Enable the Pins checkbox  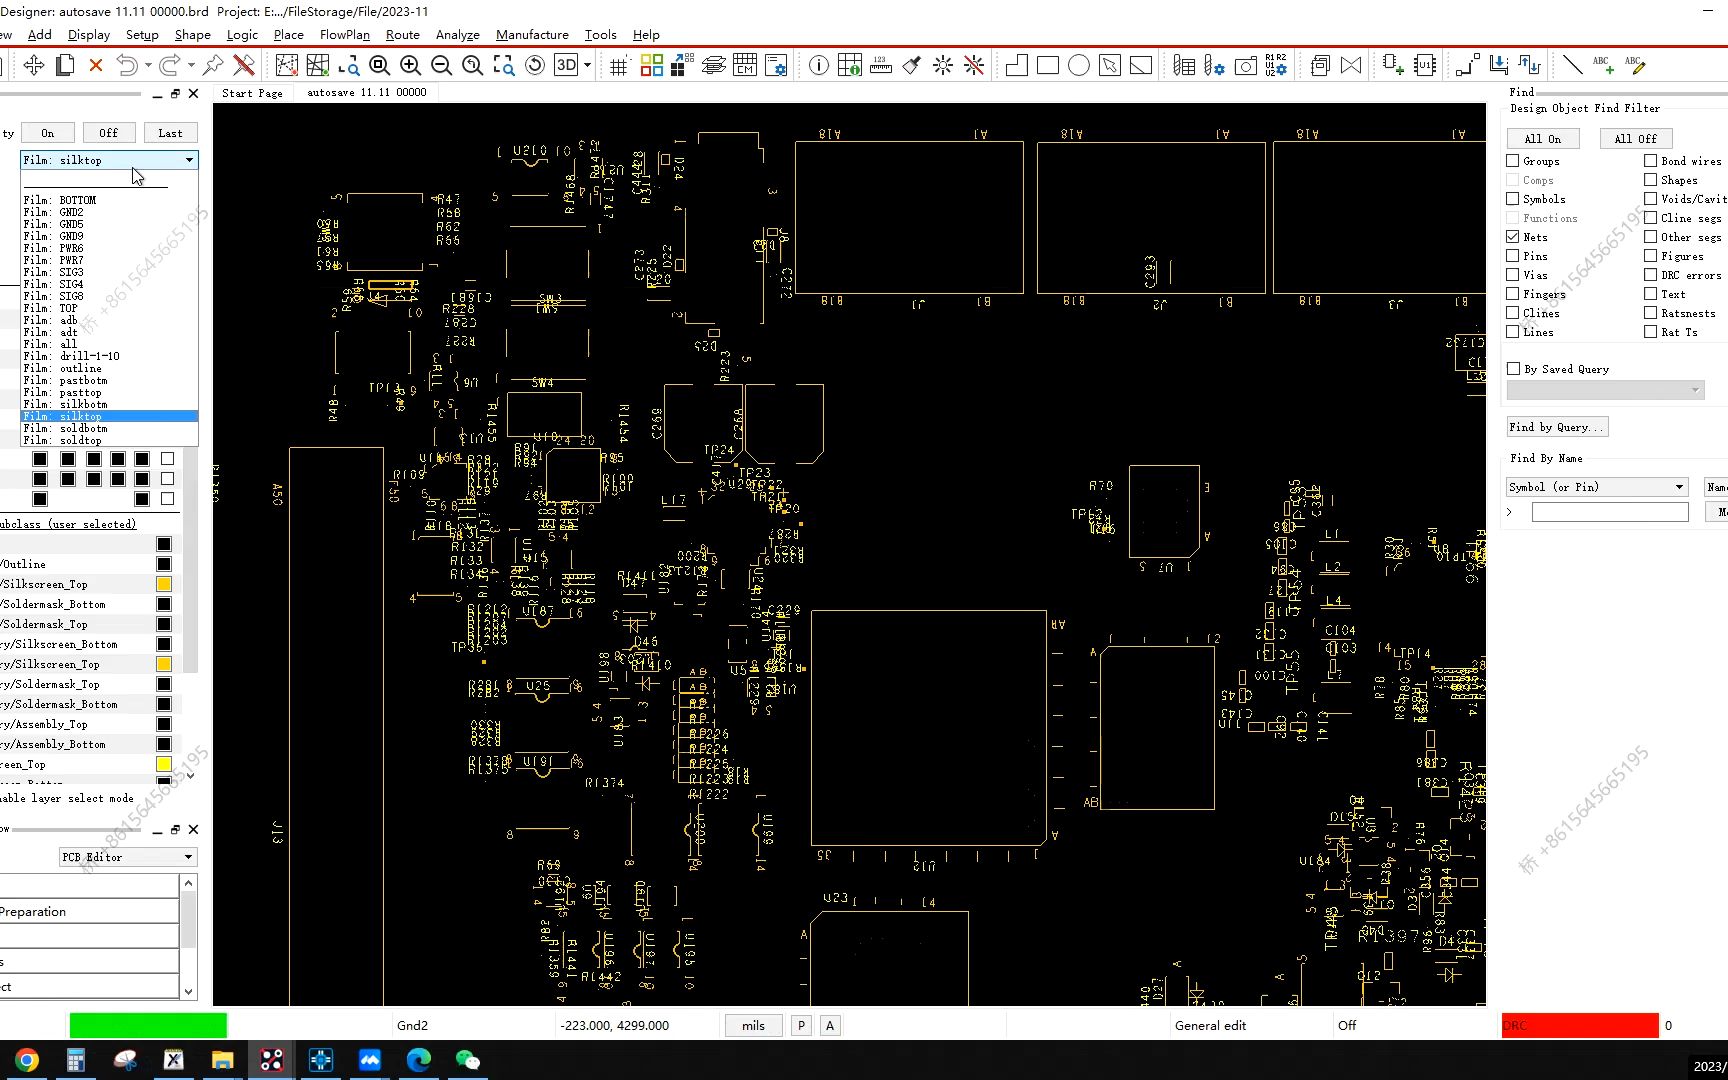[1513, 256]
